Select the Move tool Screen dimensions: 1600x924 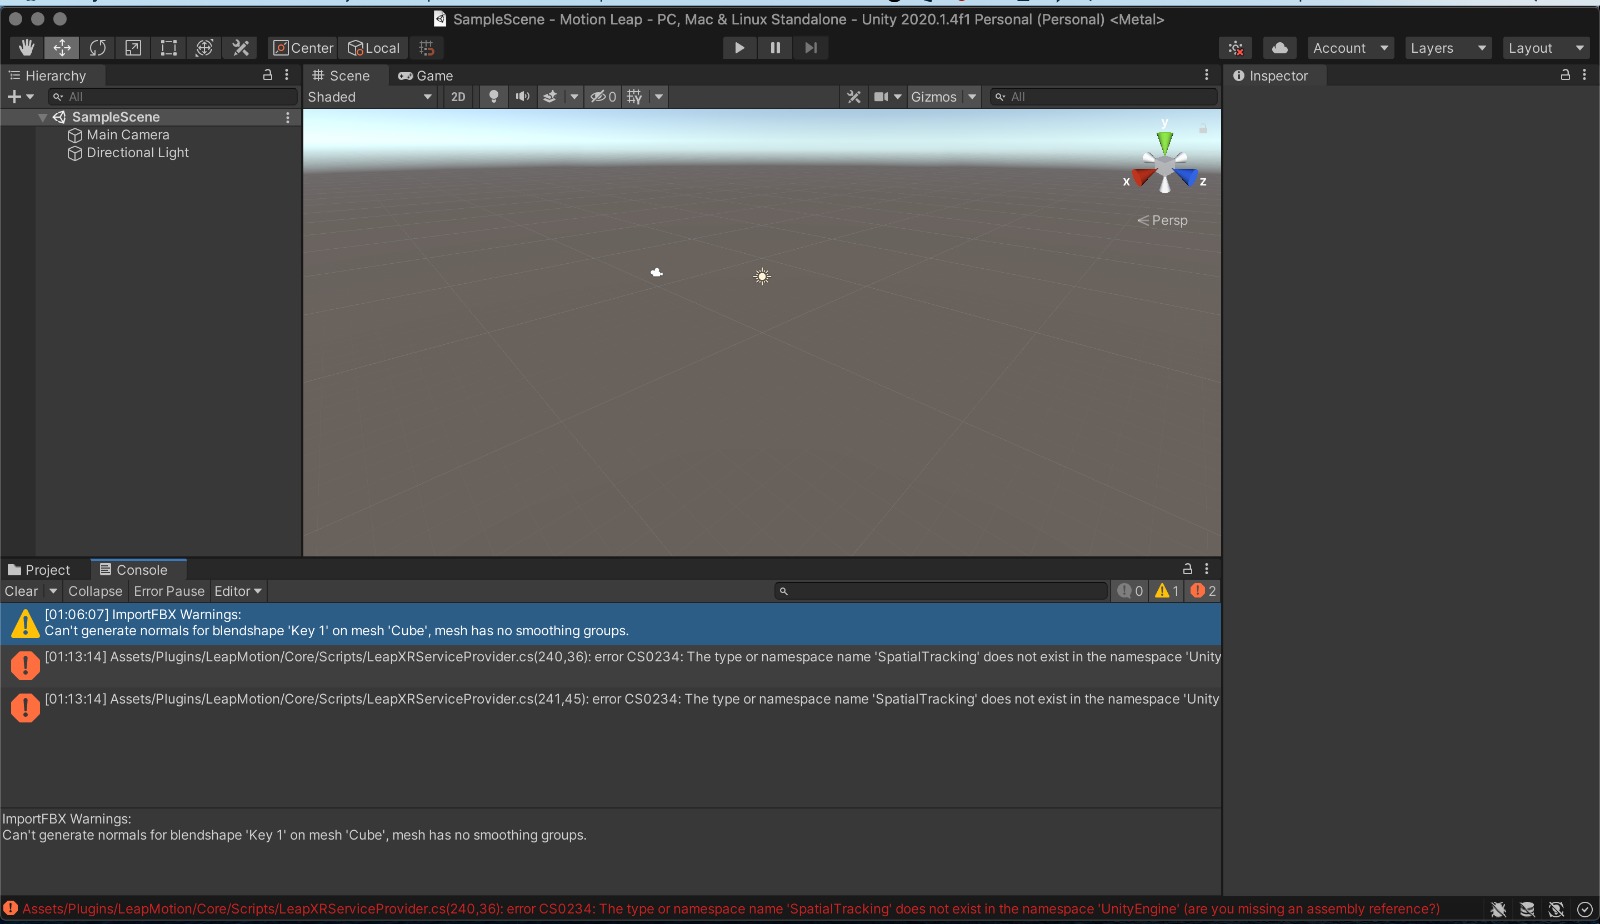(x=62, y=48)
